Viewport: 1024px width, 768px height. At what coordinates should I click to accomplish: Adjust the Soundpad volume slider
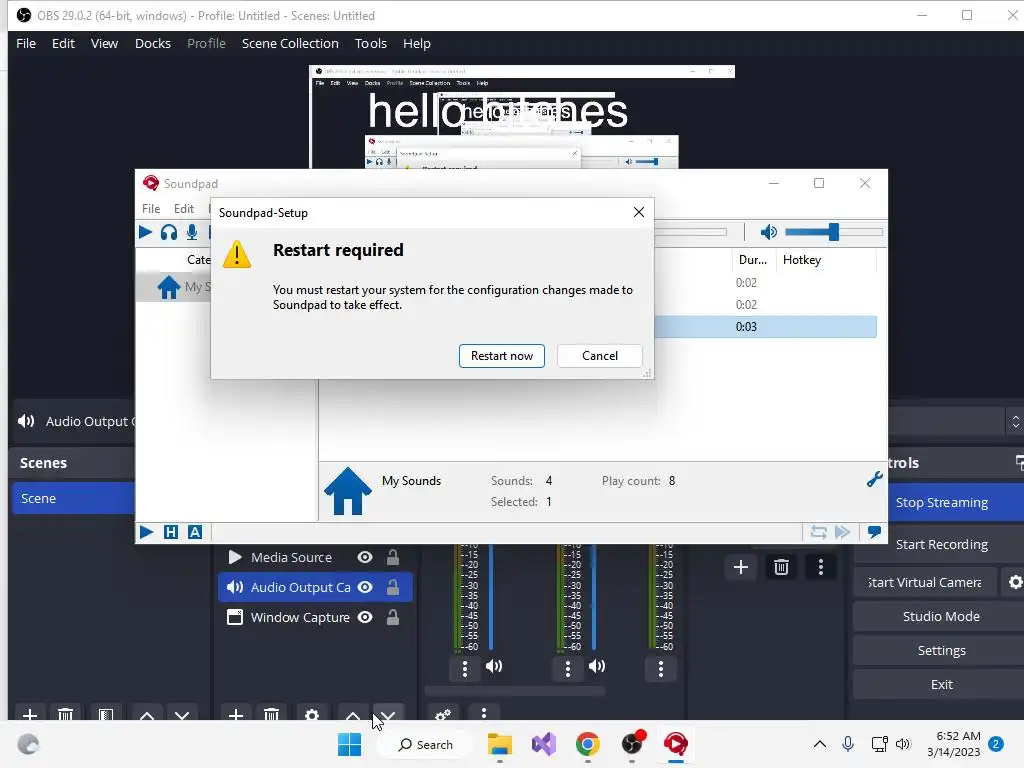pyautogui.click(x=834, y=232)
